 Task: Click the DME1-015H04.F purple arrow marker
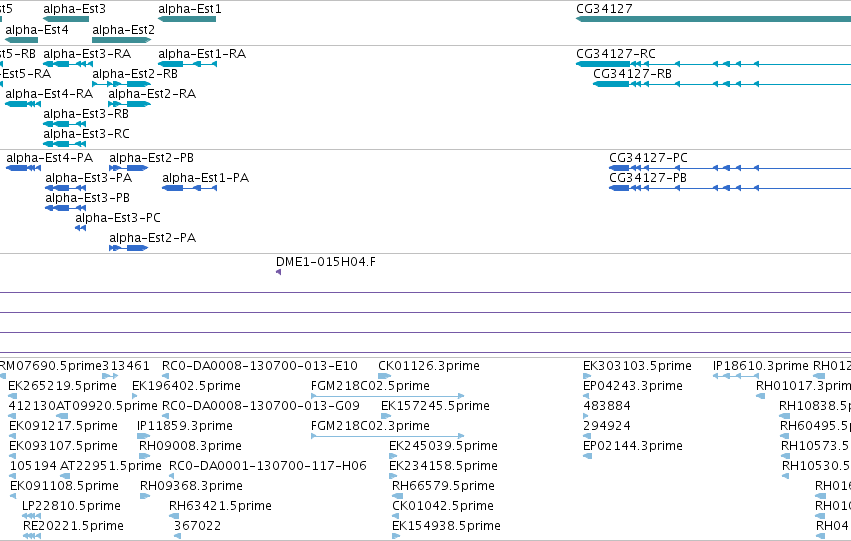(278, 272)
